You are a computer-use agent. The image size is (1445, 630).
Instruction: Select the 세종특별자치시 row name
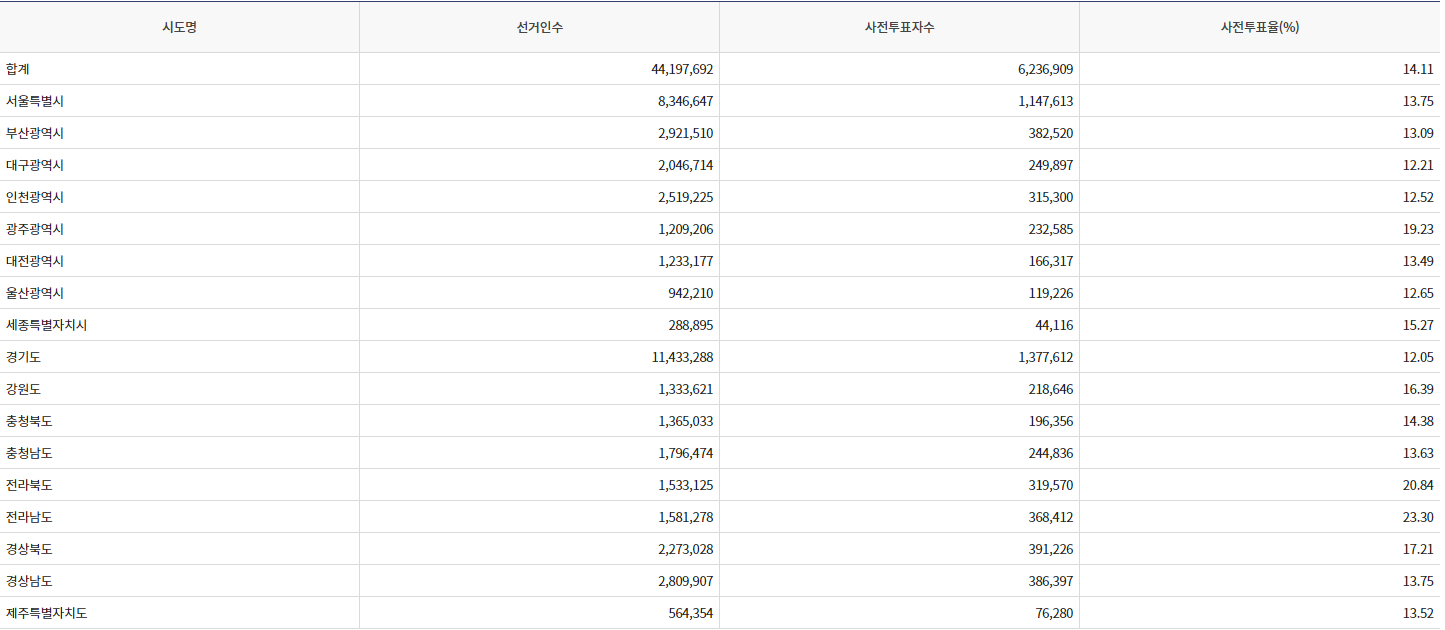[46, 325]
